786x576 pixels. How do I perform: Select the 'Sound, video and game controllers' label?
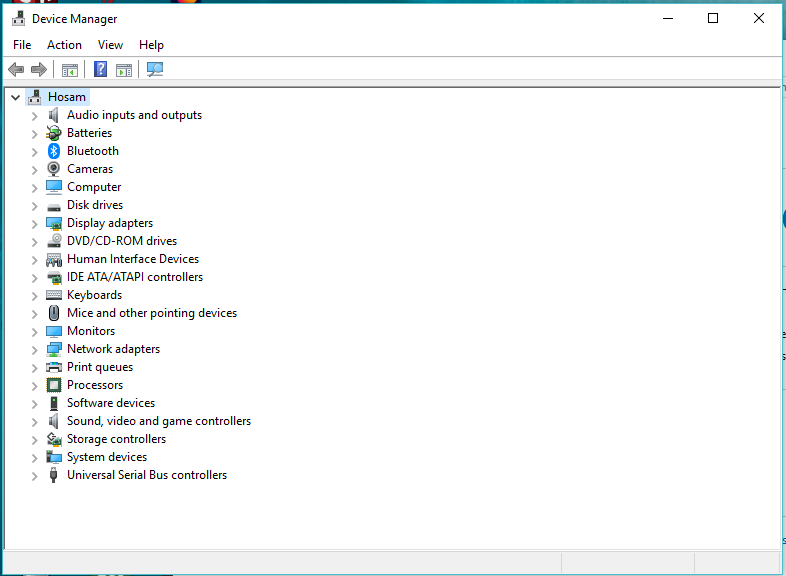[159, 421]
